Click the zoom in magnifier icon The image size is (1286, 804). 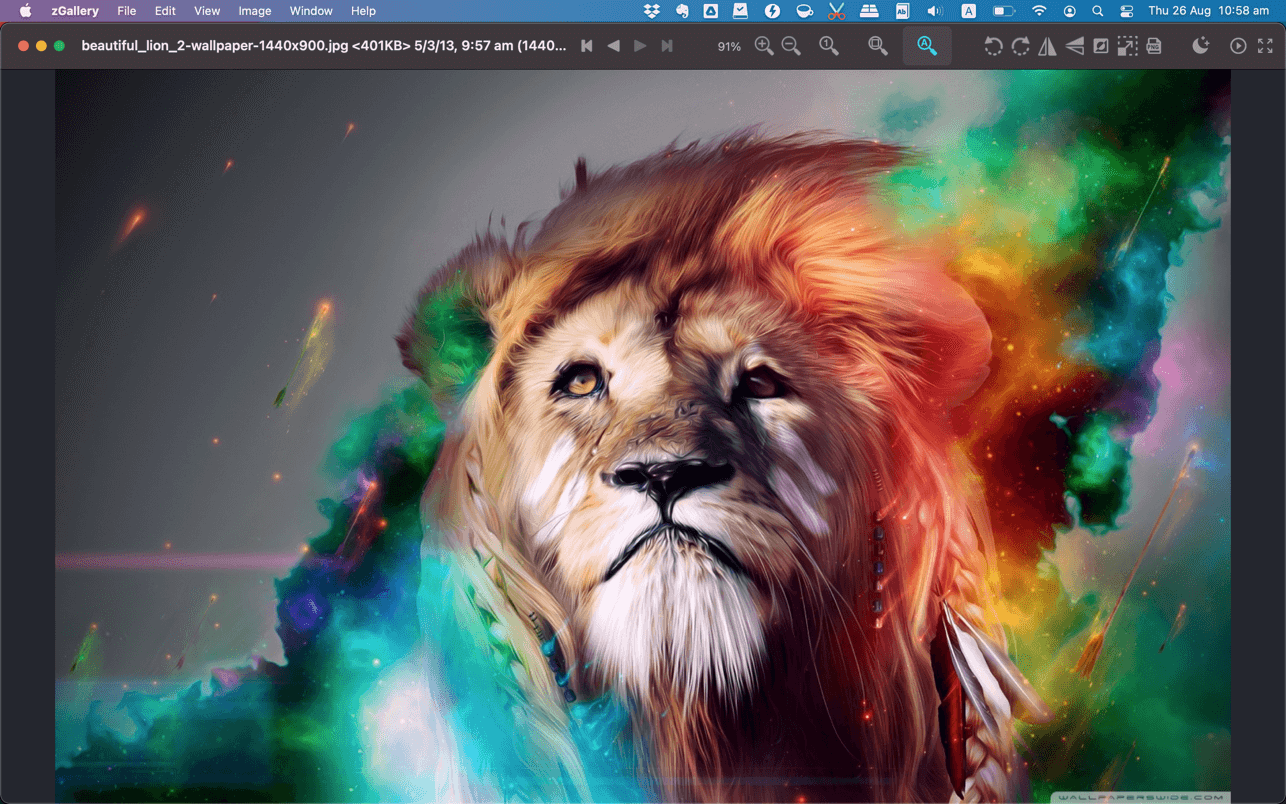[764, 46]
